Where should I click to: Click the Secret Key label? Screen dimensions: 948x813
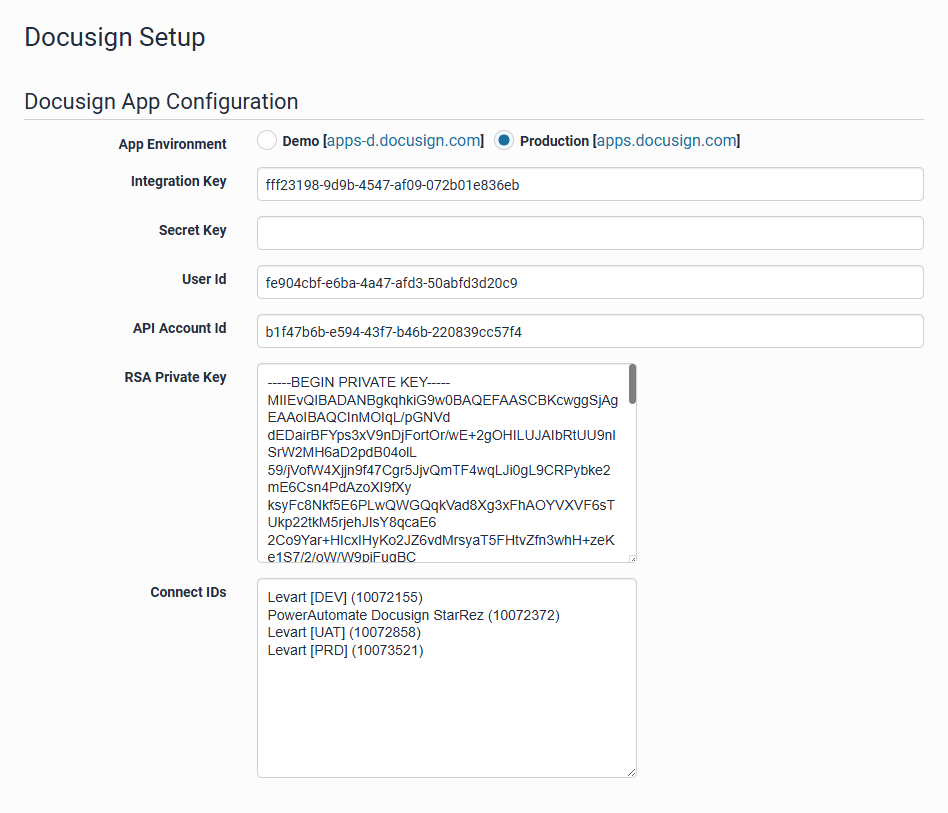[192, 230]
